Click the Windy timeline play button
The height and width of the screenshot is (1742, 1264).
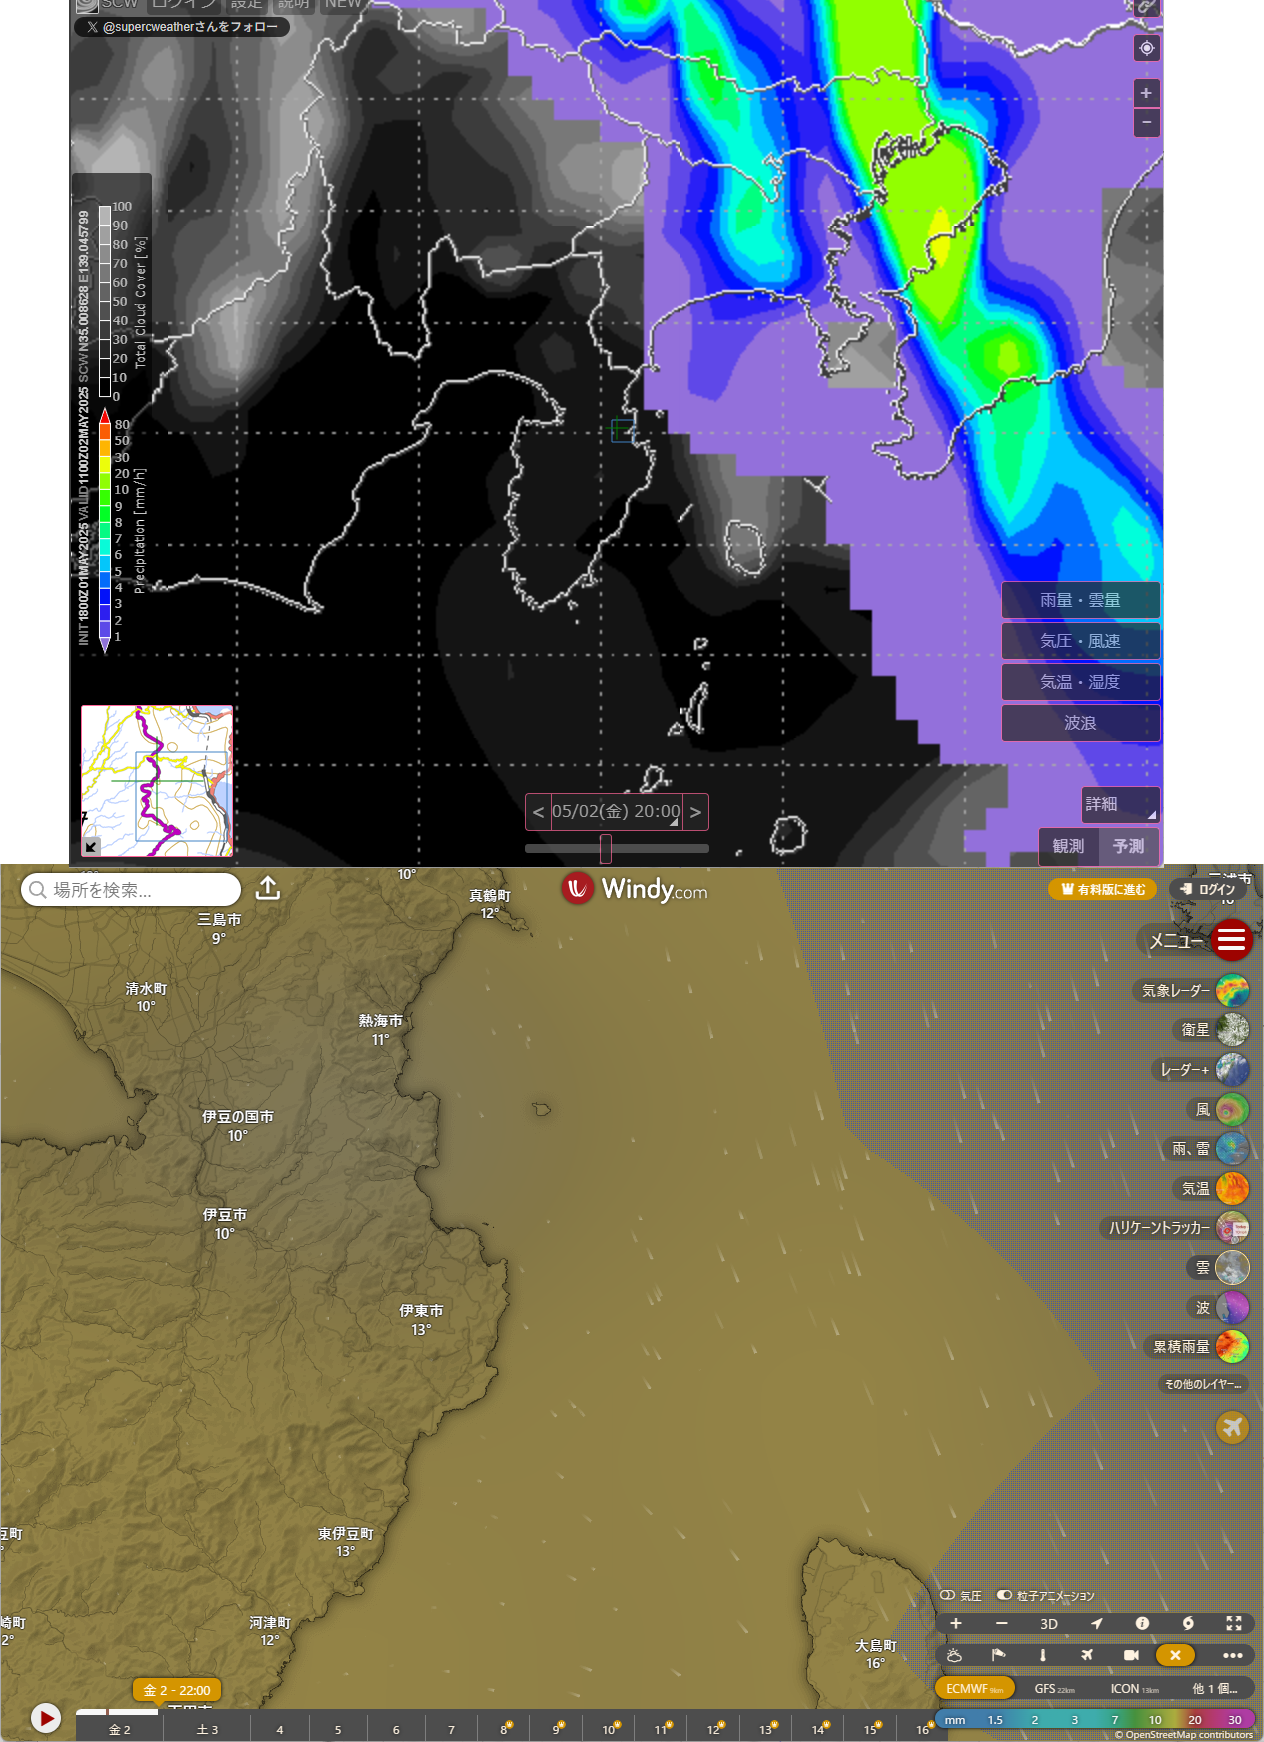(45, 1718)
